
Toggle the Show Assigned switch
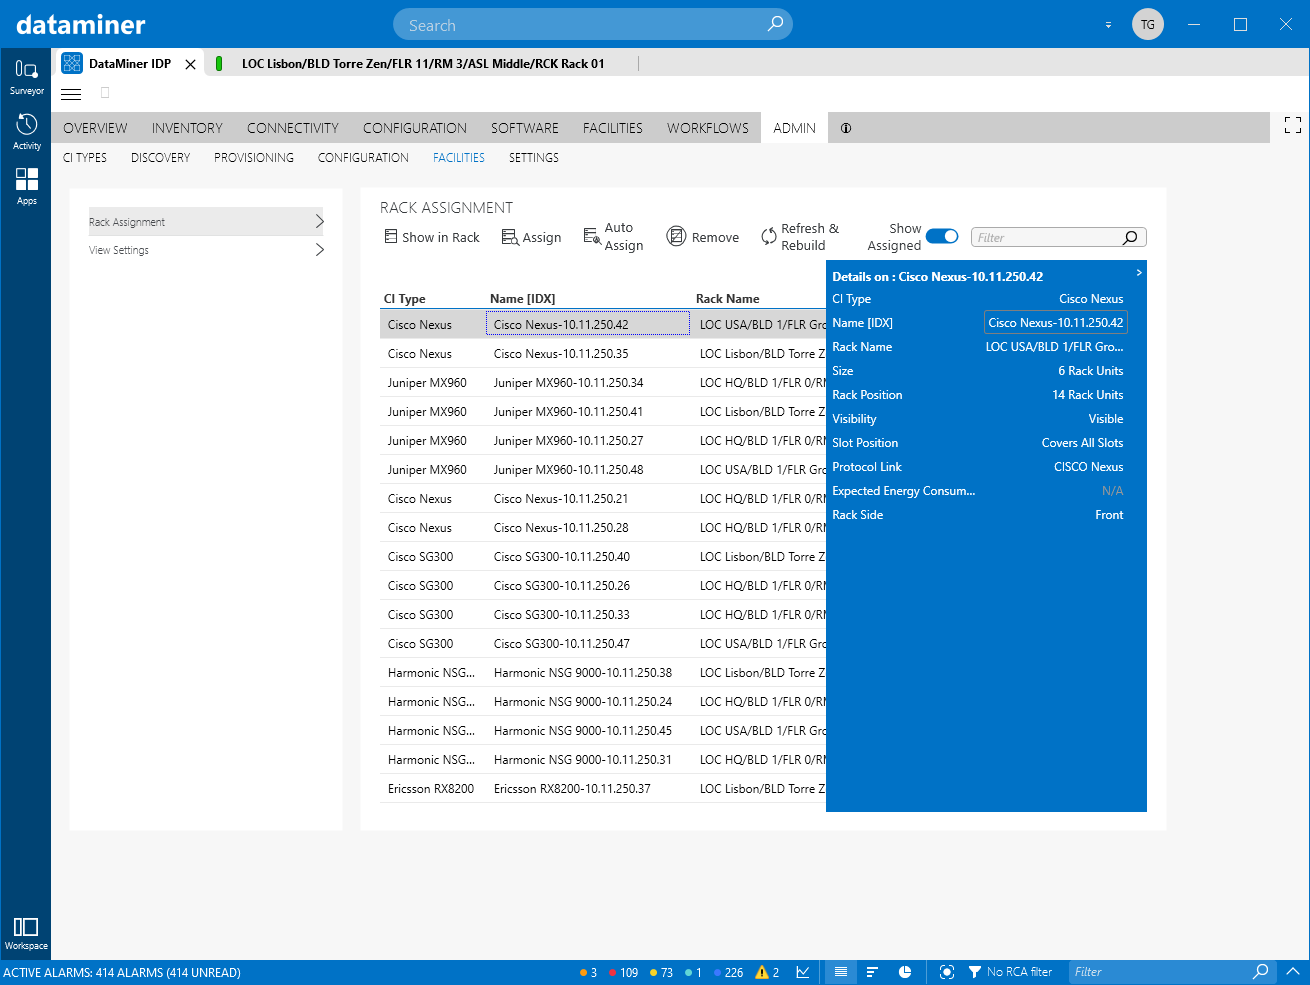pyautogui.click(x=942, y=236)
